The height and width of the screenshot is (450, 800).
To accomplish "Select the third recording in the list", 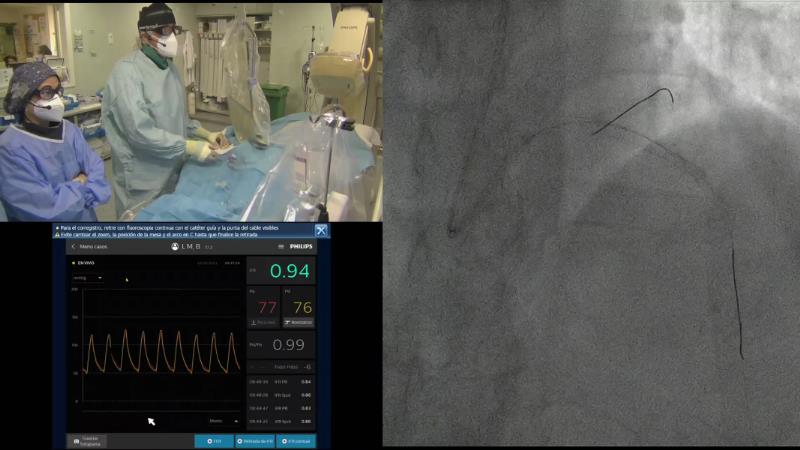I will pyautogui.click(x=280, y=408).
